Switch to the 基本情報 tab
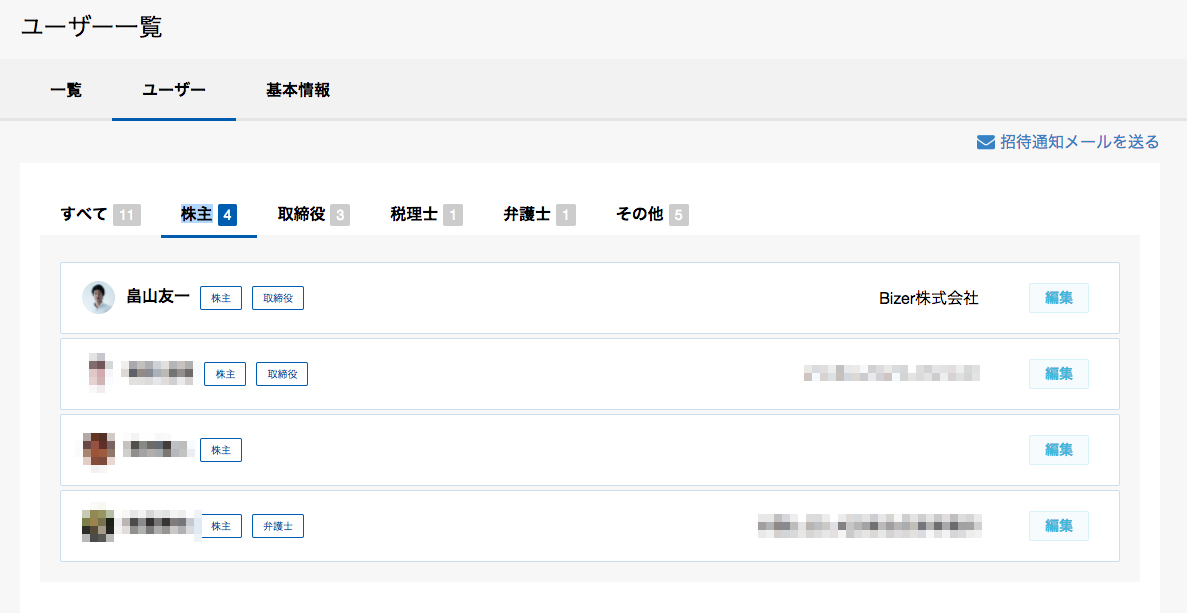This screenshot has width=1187, height=613. coord(298,90)
